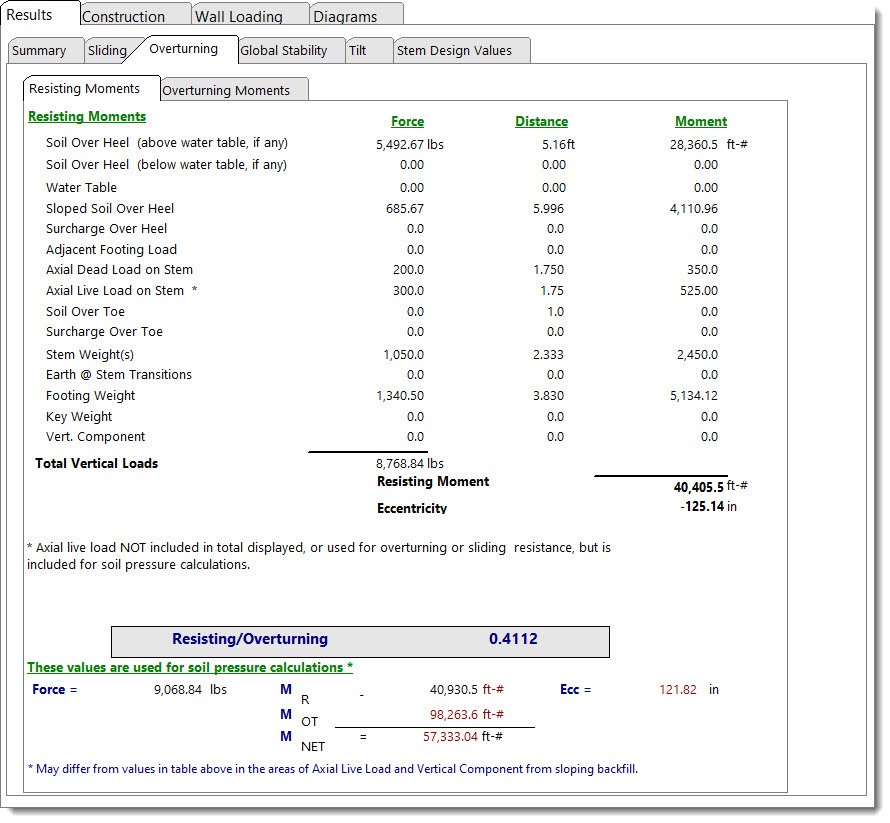Open the Summary sub-tab
890x823 pixels.
(x=39, y=51)
